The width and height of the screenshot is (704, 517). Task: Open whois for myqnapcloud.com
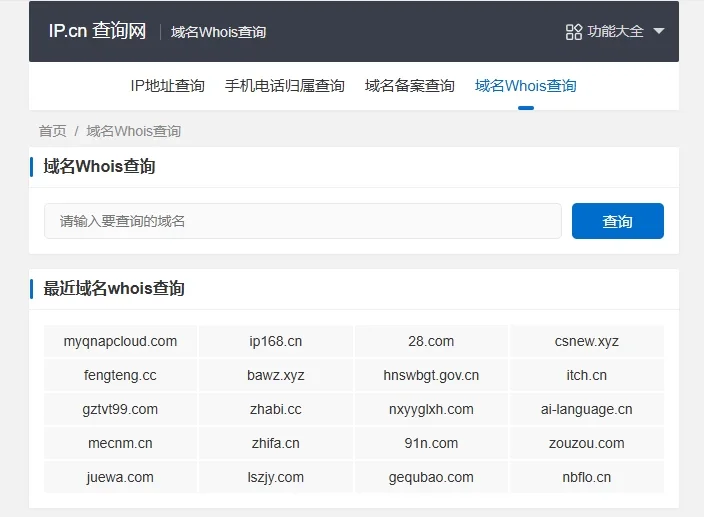120,342
